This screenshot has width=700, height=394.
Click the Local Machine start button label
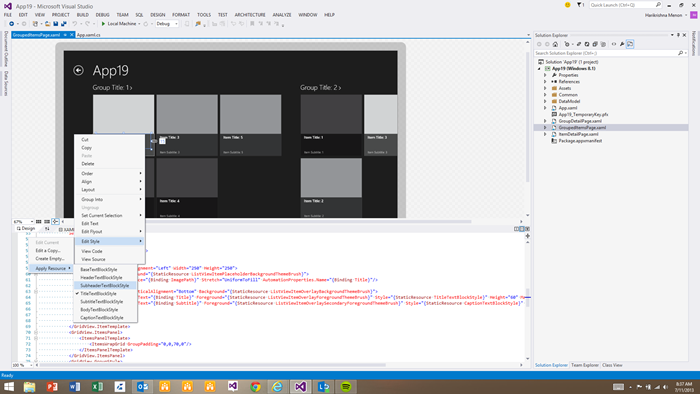121,24
